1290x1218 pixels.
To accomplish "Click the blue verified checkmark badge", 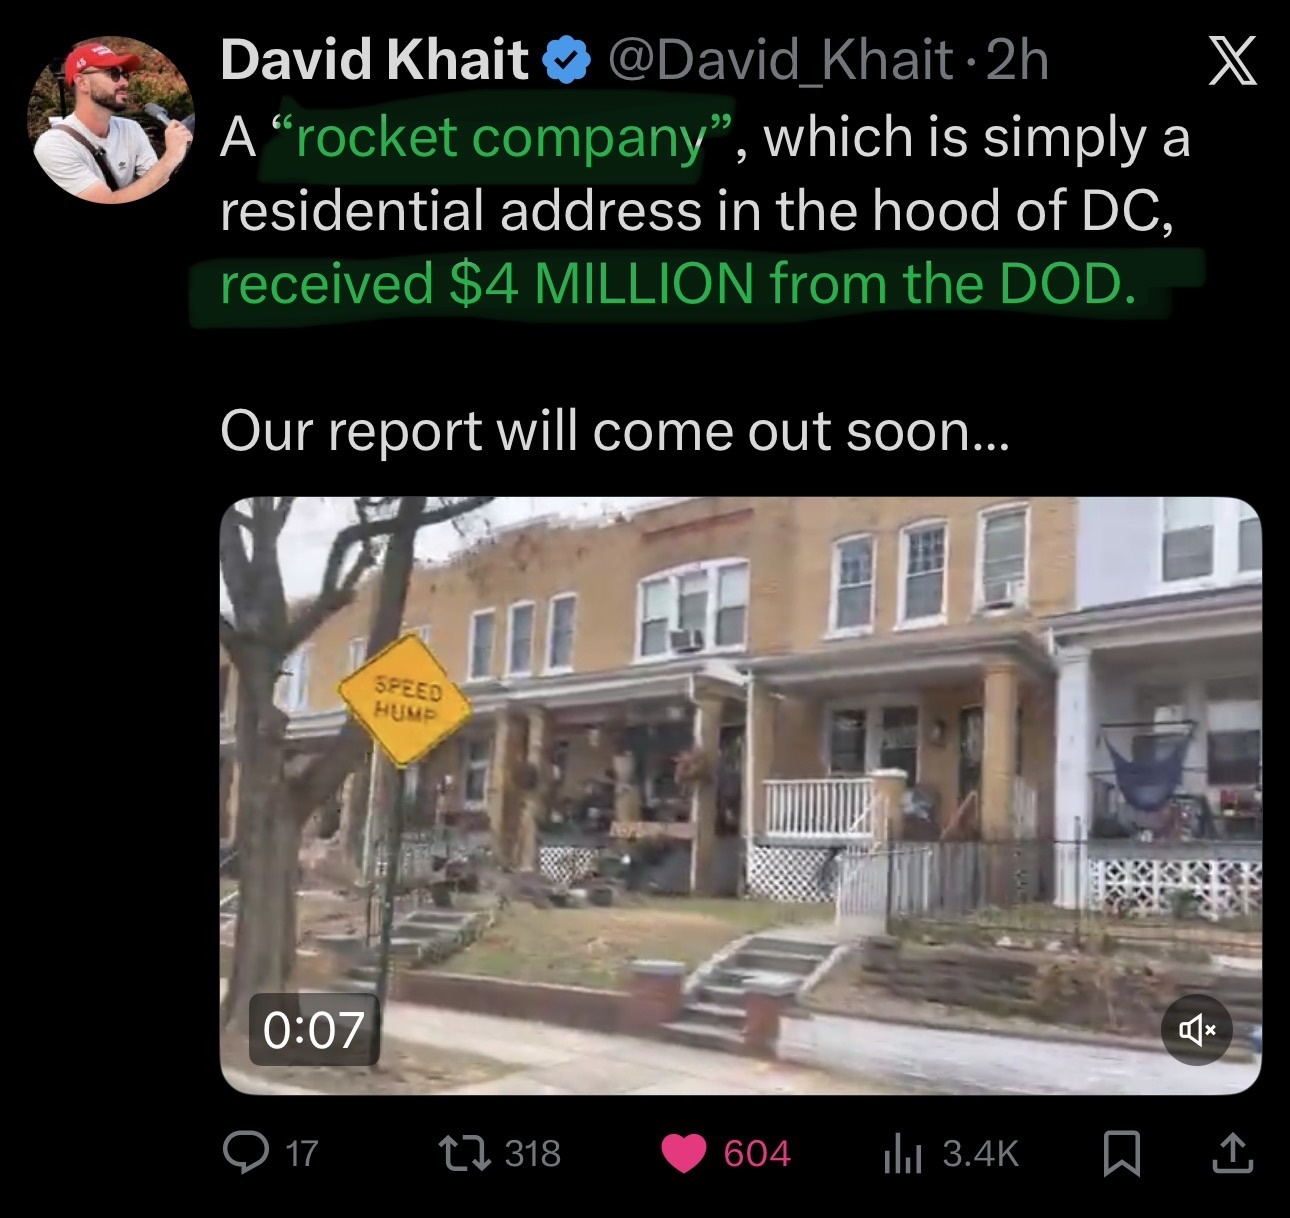I will [567, 62].
